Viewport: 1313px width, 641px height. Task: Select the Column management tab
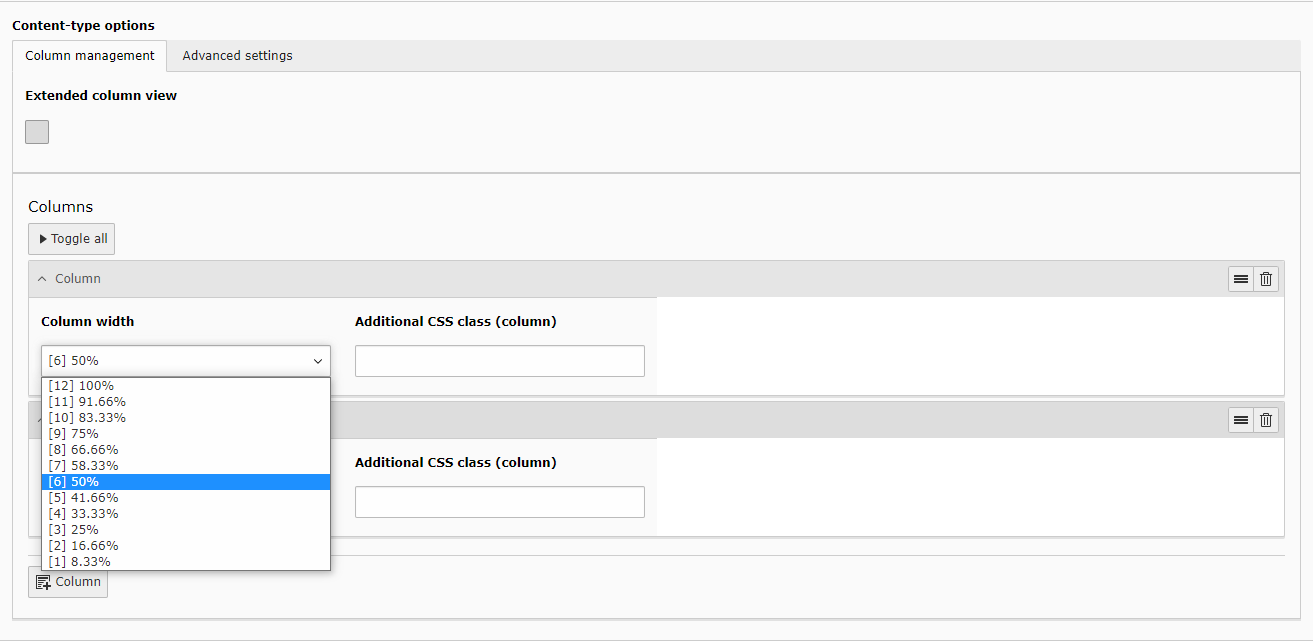[x=89, y=56]
